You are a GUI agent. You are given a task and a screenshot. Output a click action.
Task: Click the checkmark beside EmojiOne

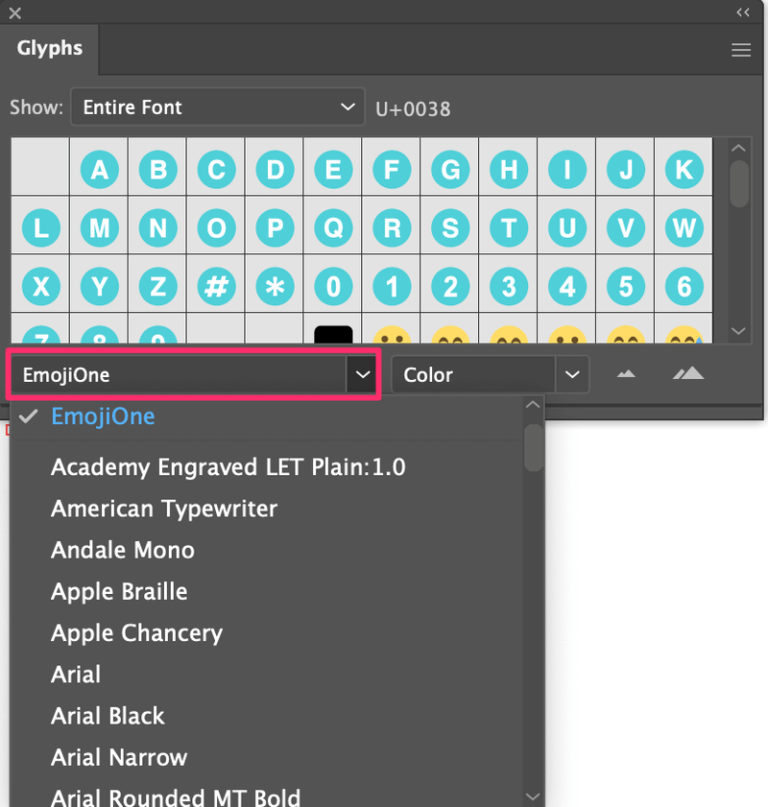pyautogui.click(x=27, y=416)
